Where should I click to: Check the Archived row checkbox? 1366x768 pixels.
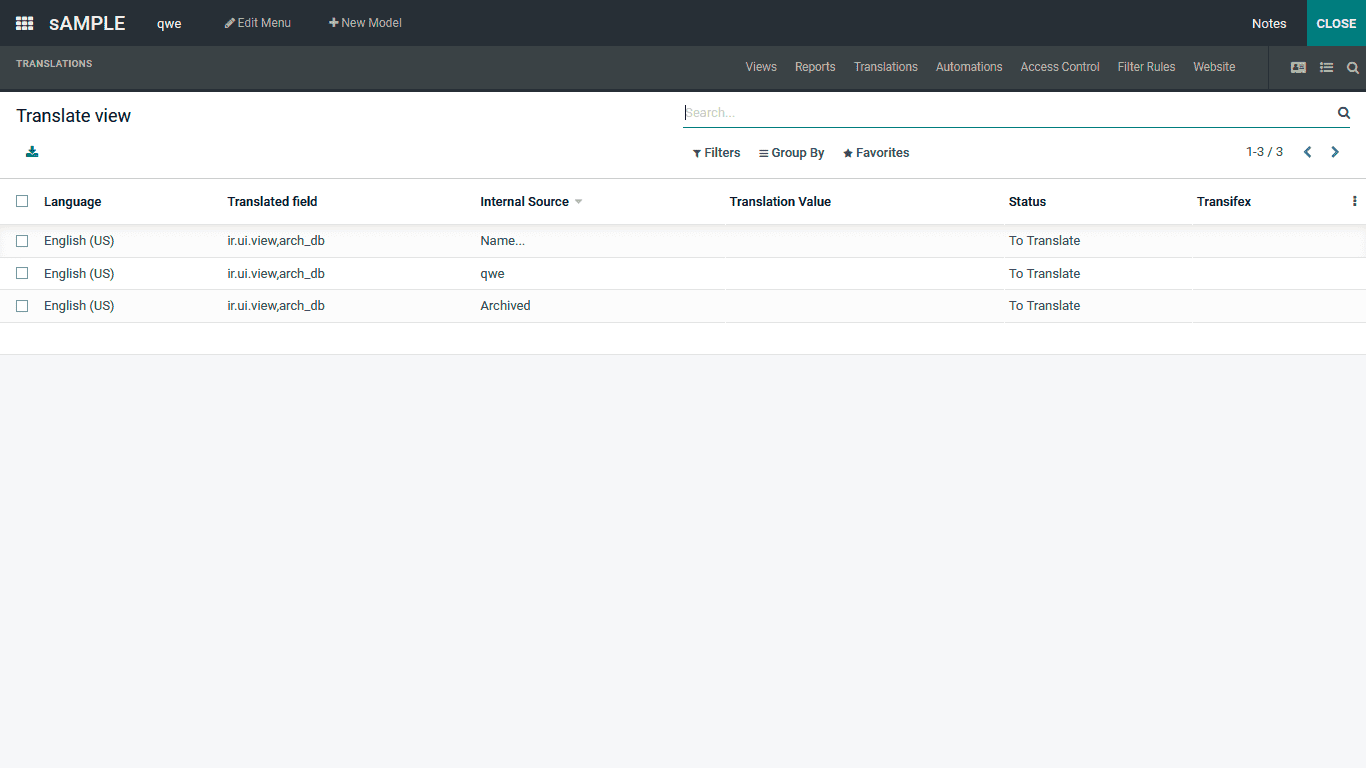(x=22, y=305)
